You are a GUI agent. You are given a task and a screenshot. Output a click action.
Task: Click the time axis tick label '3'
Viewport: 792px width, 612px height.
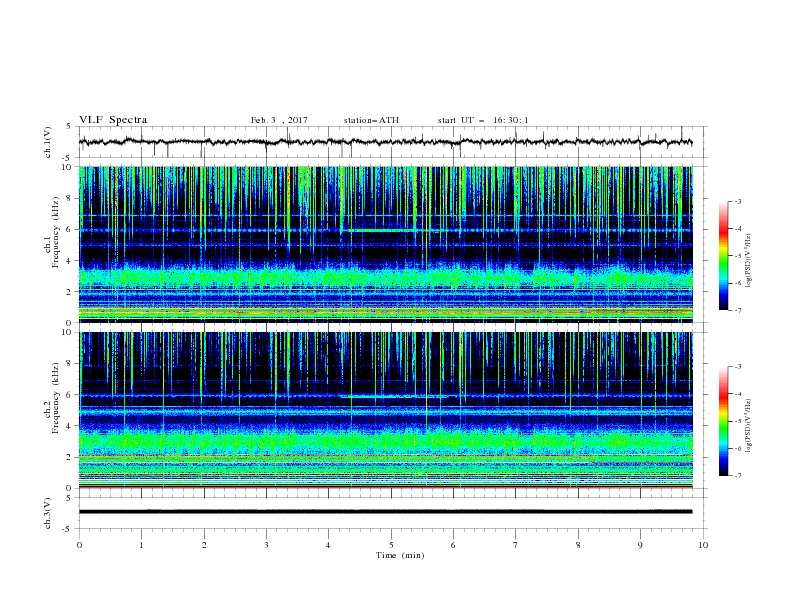pos(266,545)
